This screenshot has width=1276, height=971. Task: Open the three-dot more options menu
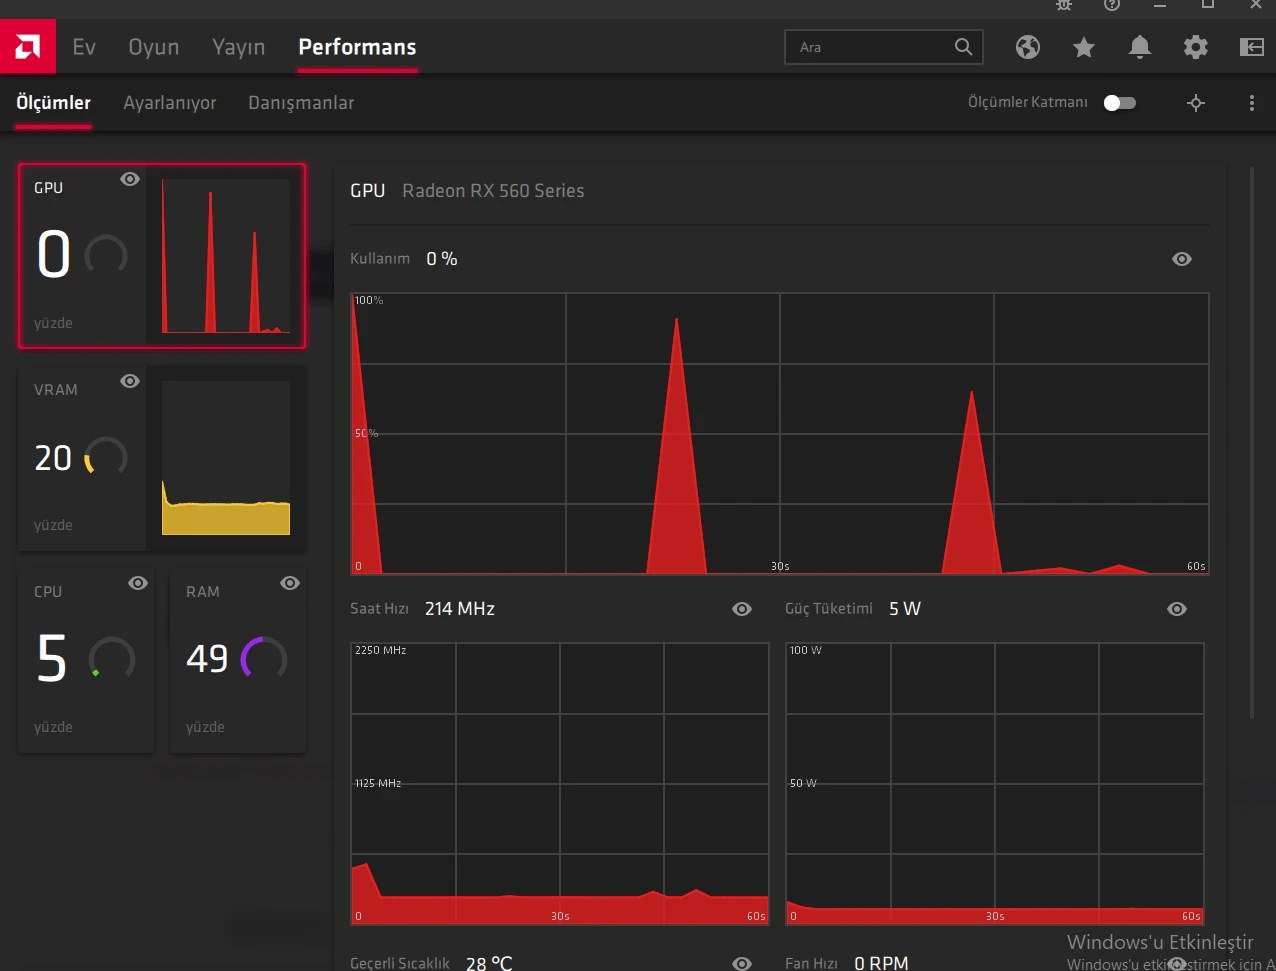click(1252, 103)
